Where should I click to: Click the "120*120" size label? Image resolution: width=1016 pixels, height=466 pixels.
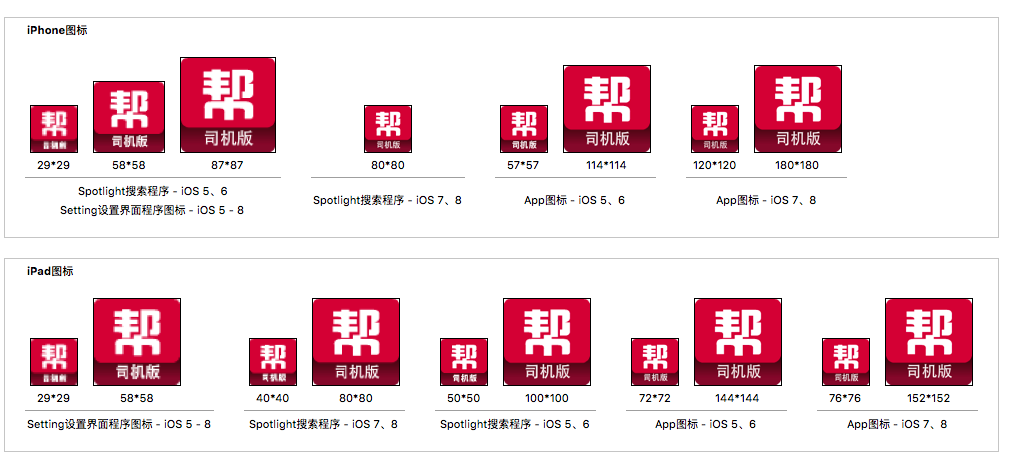coord(714,165)
